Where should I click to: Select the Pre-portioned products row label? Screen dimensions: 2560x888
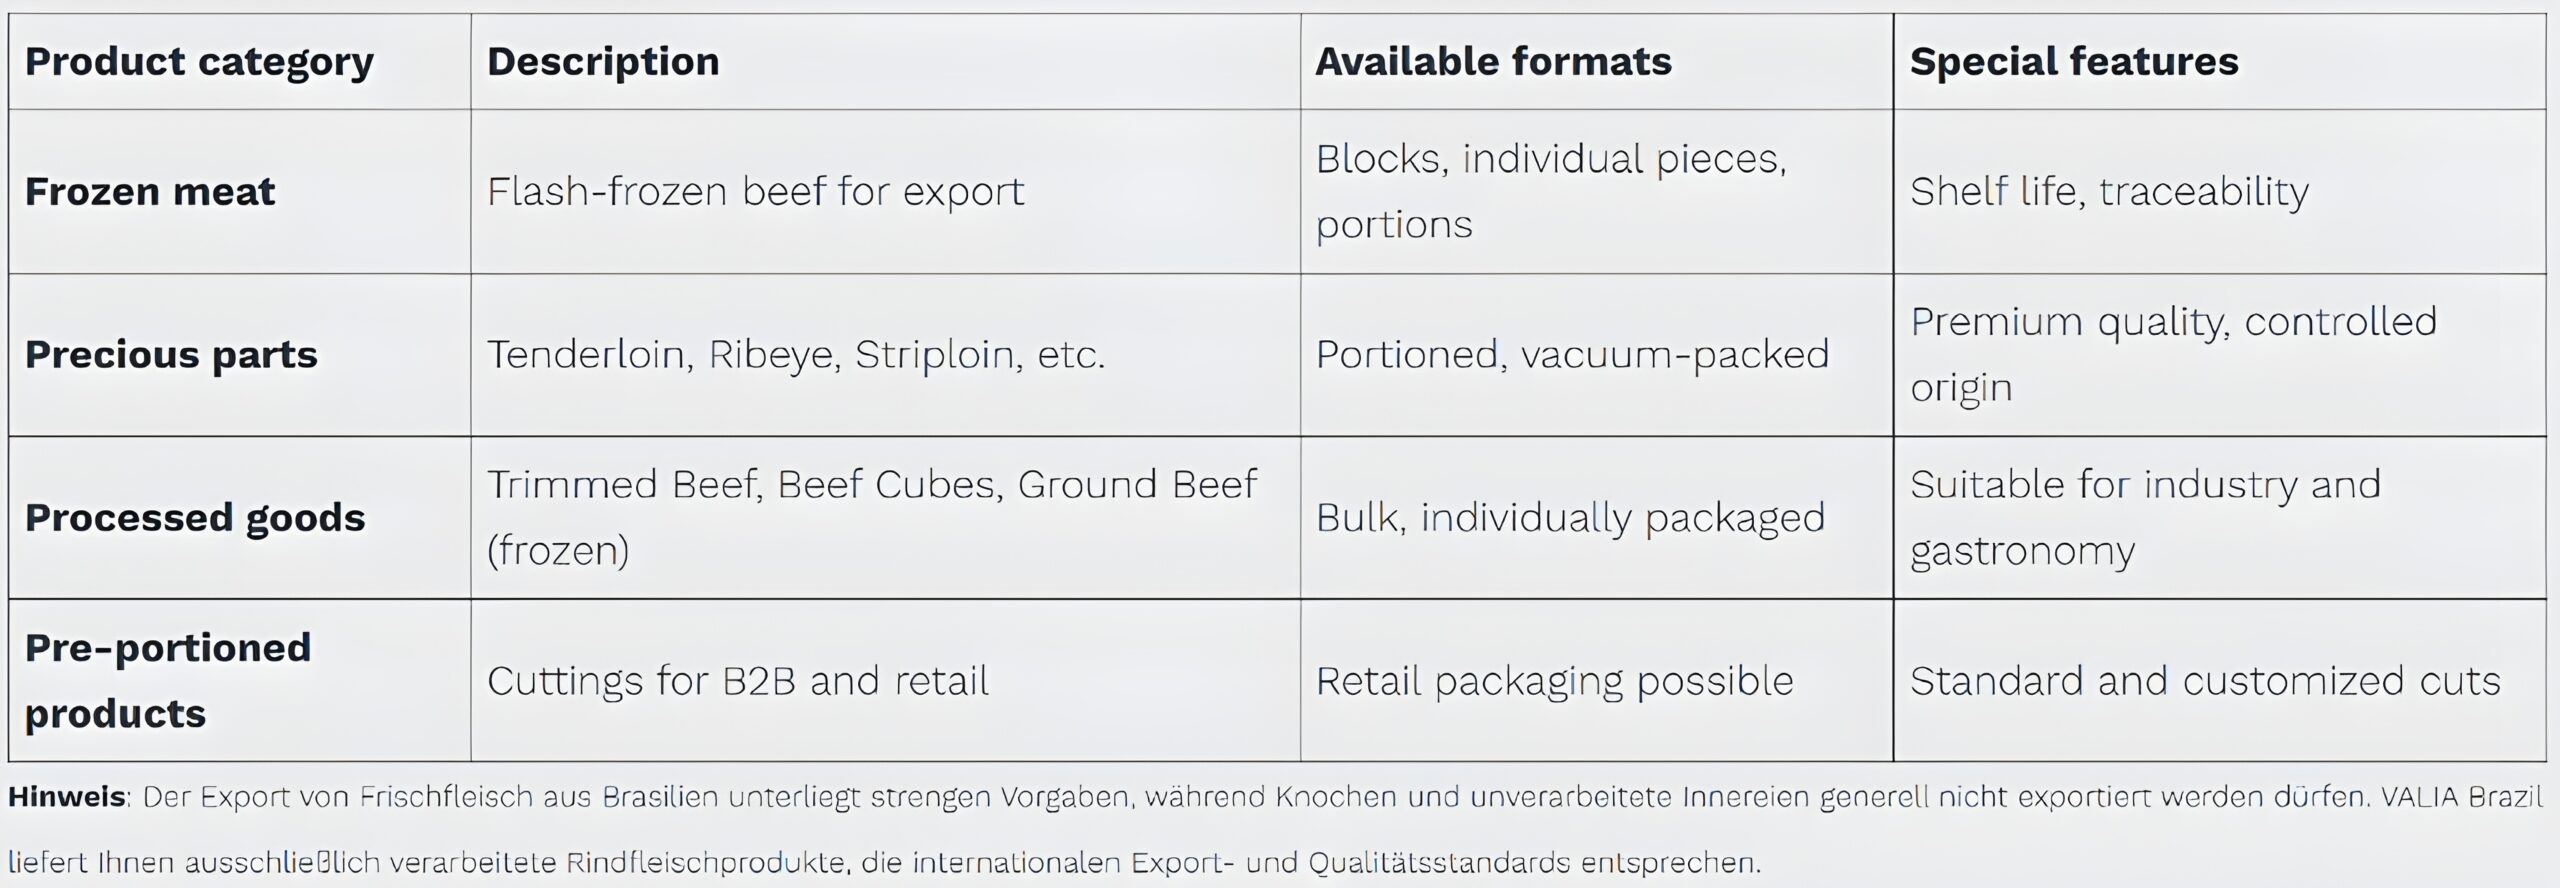tap(168, 680)
